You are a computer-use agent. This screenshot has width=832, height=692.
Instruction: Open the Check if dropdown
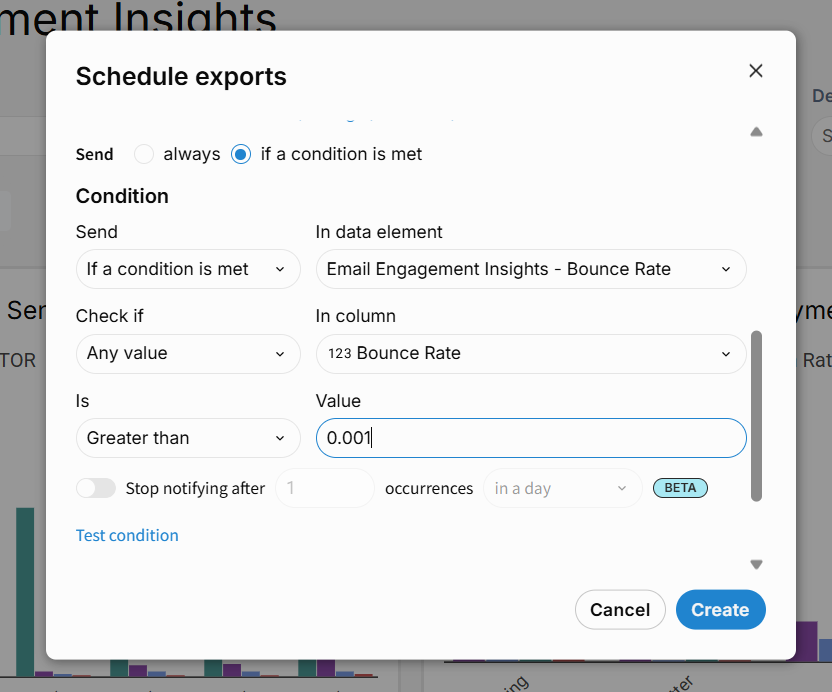pyautogui.click(x=188, y=353)
